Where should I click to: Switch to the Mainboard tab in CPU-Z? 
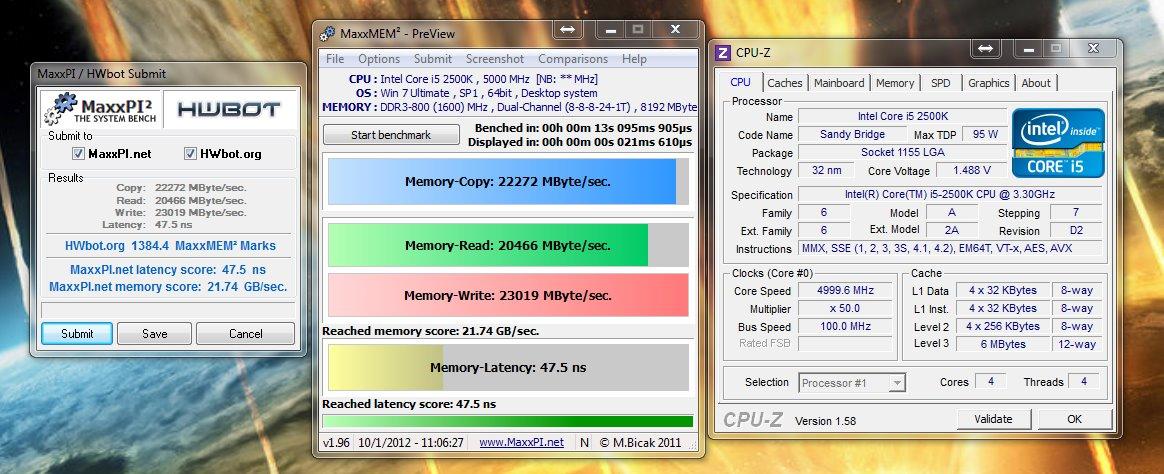click(x=839, y=83)
